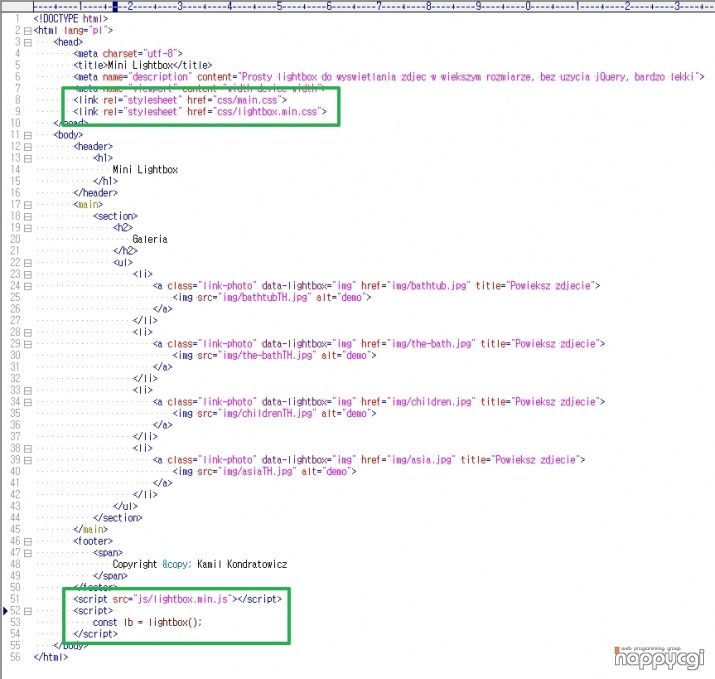Collapse the li fold marker on line 38
Image resolution: width=715 pixels, height=679 pixels.
click(x=27, y=449)
